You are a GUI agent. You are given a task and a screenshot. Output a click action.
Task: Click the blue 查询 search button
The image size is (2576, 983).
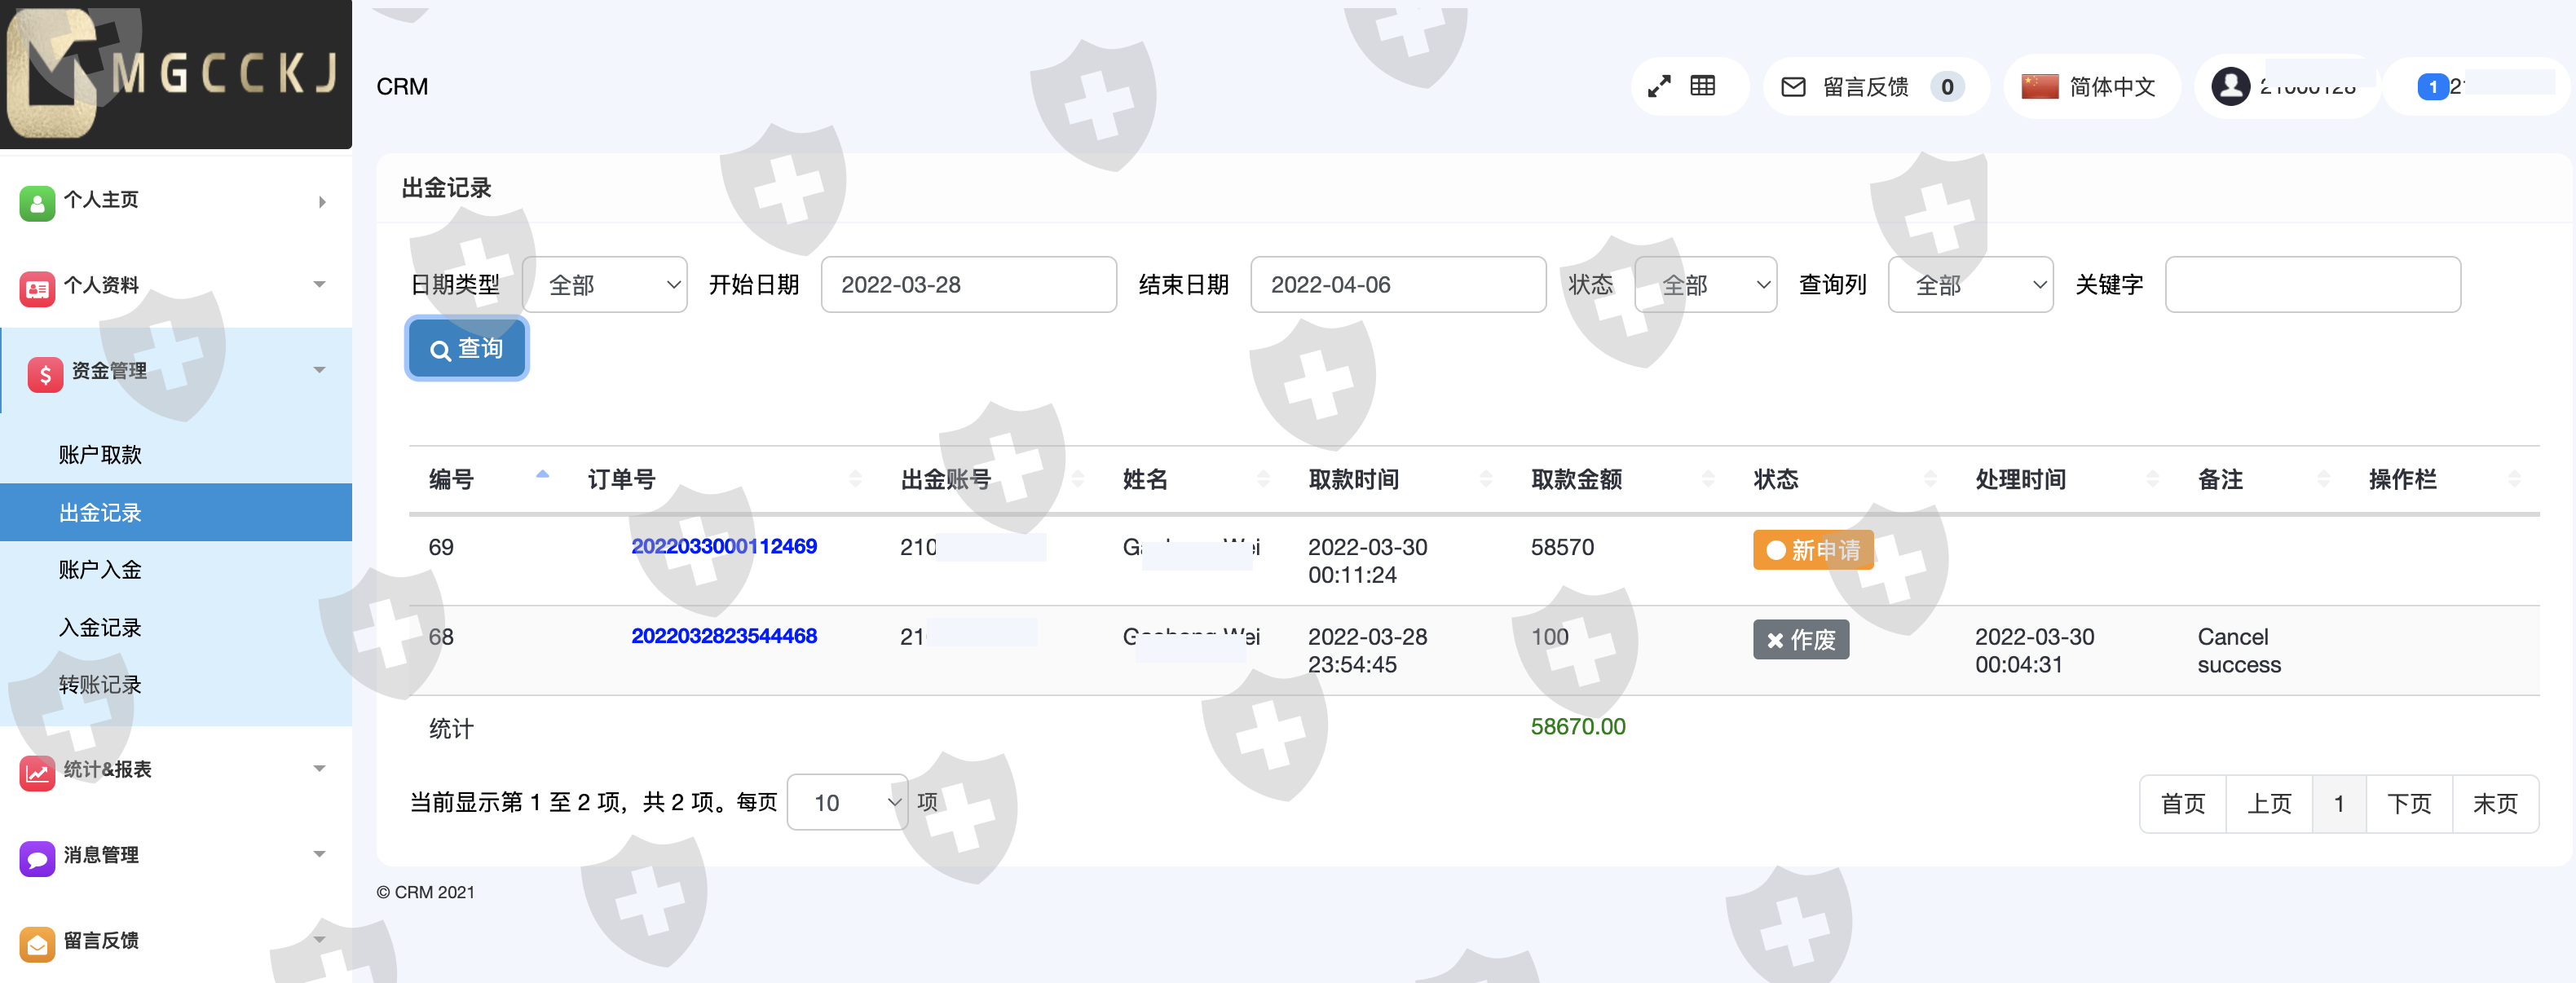466,349
